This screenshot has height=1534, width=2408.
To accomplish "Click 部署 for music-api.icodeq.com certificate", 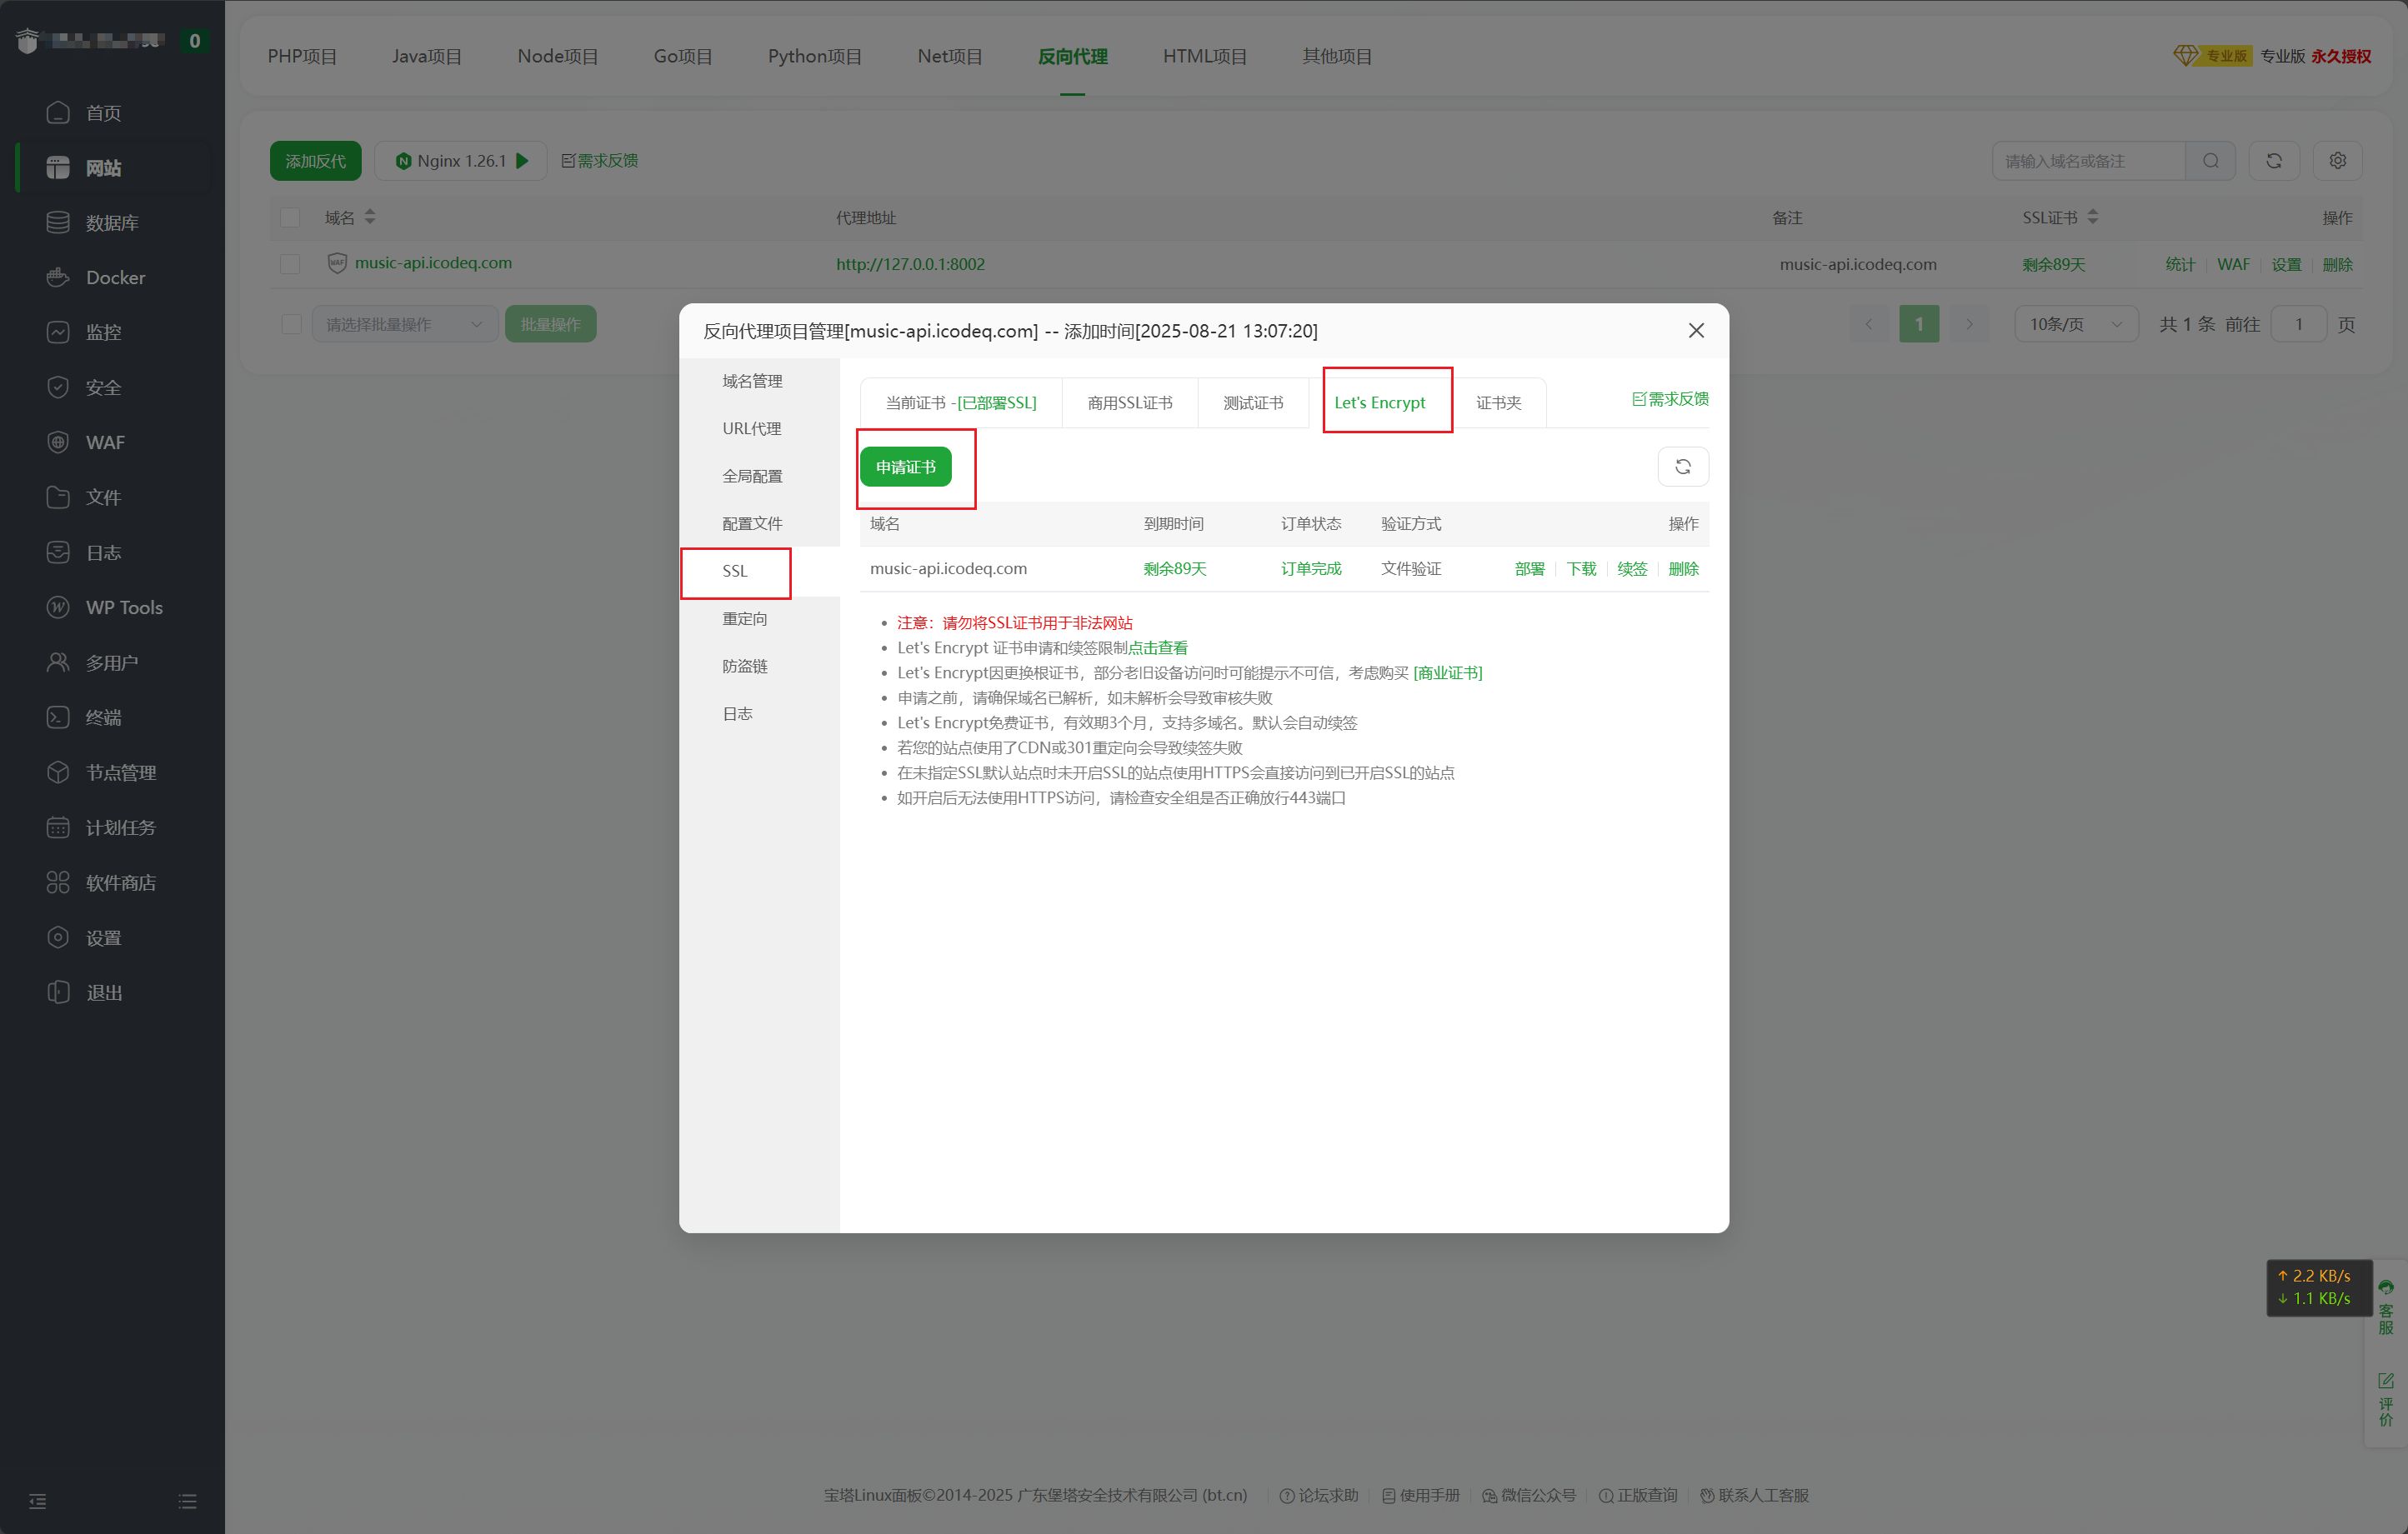I will click(1530, 568).
